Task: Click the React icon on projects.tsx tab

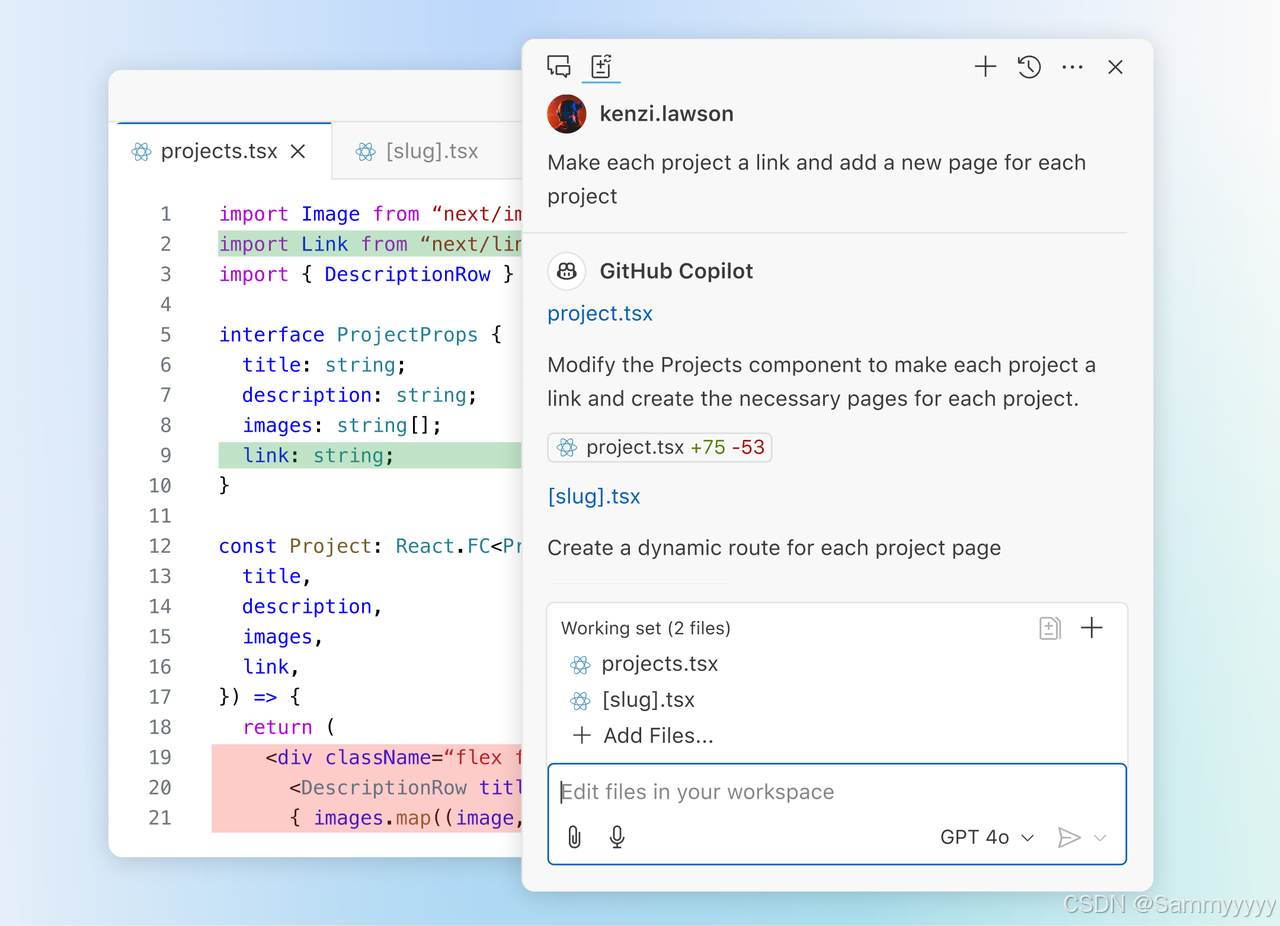Action: click(x=141, y=152)
